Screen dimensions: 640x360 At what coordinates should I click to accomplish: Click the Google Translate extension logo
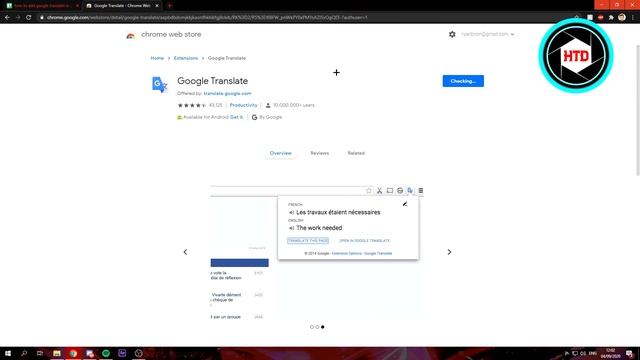click(160, 84)
